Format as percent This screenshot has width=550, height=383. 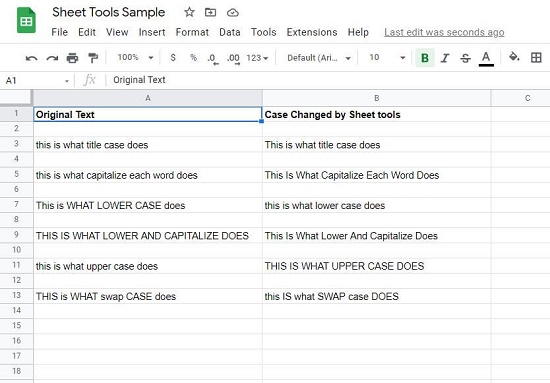(x=193, y=58)
